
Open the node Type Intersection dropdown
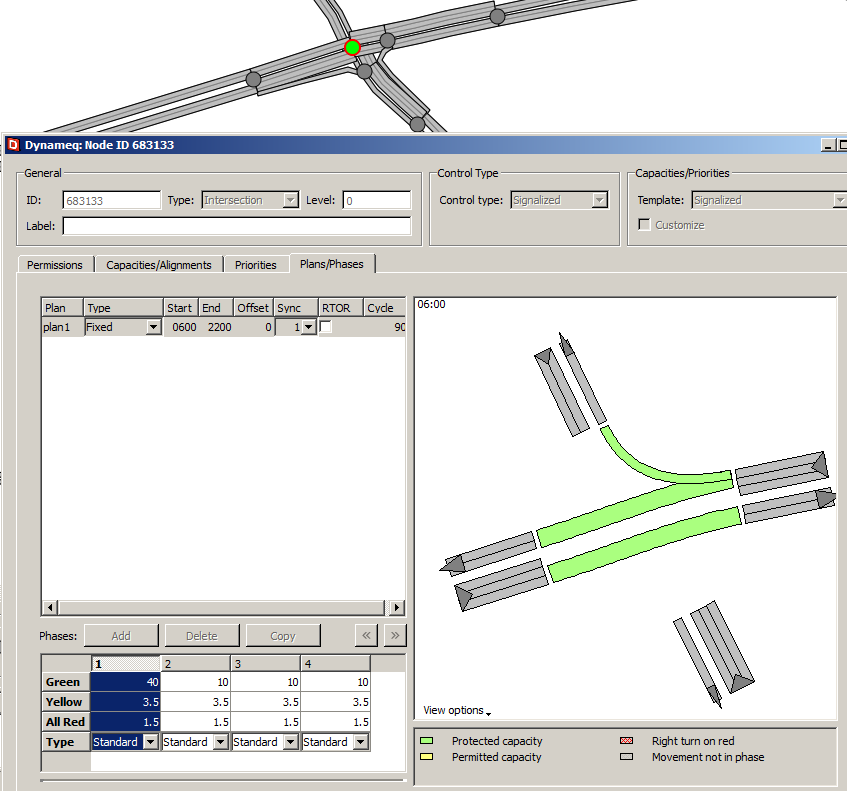291,200
